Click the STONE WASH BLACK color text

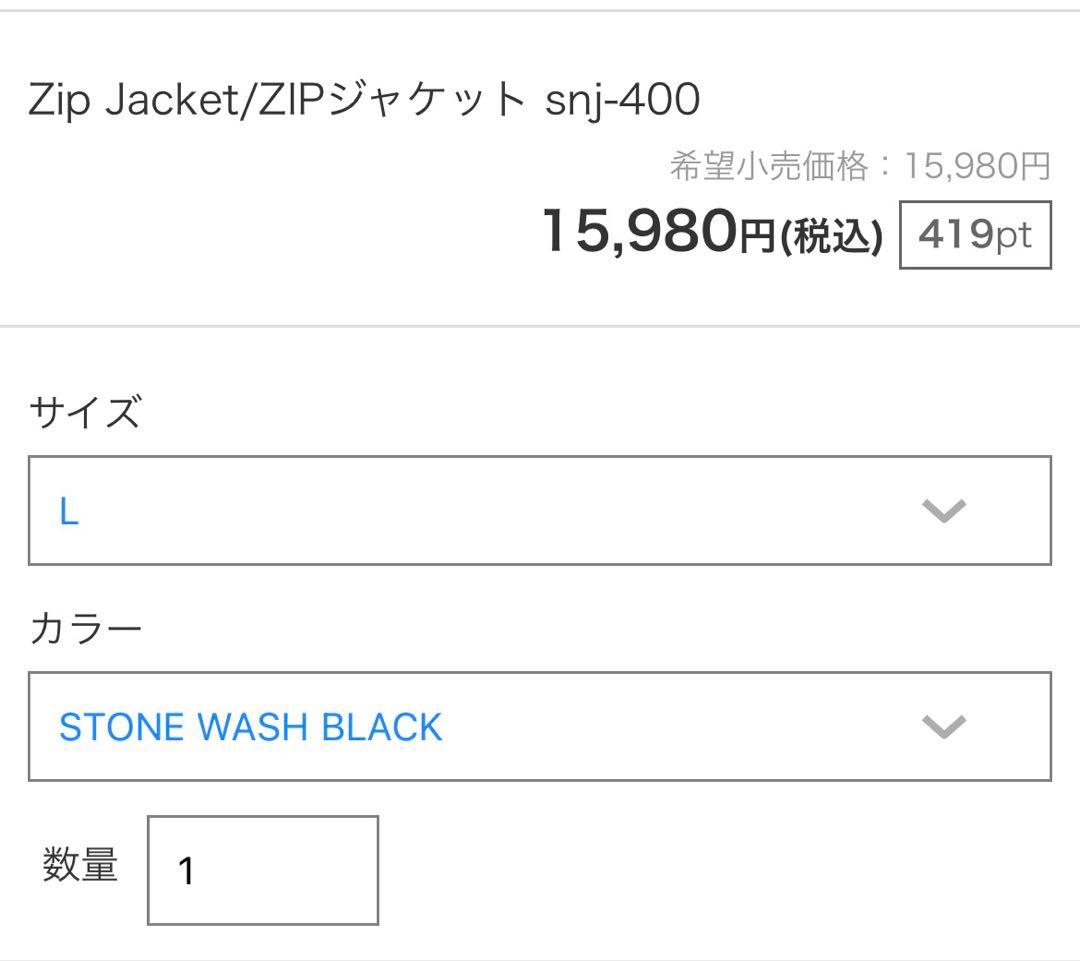click(x=250, y=726)
